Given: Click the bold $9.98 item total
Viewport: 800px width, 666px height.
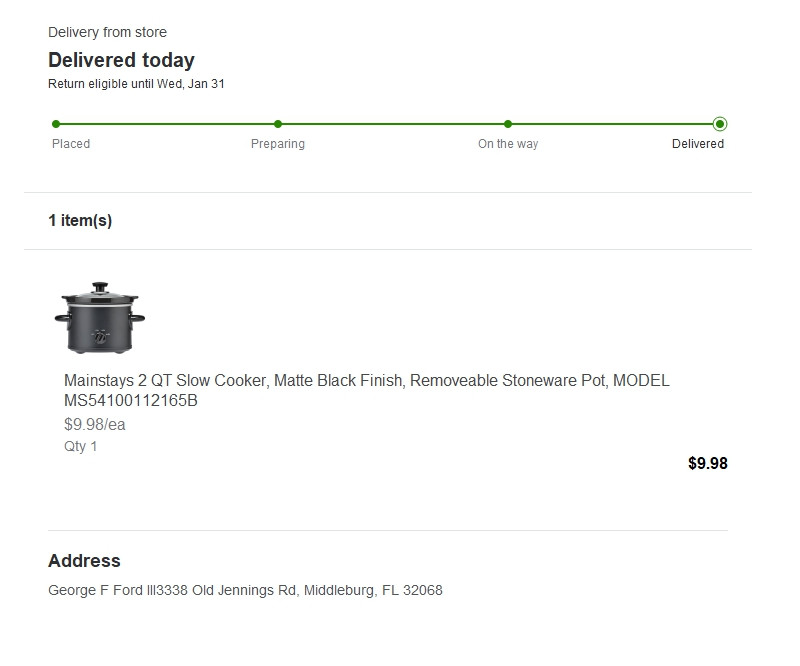Looking at the screenshot, I should pos(708,463).
